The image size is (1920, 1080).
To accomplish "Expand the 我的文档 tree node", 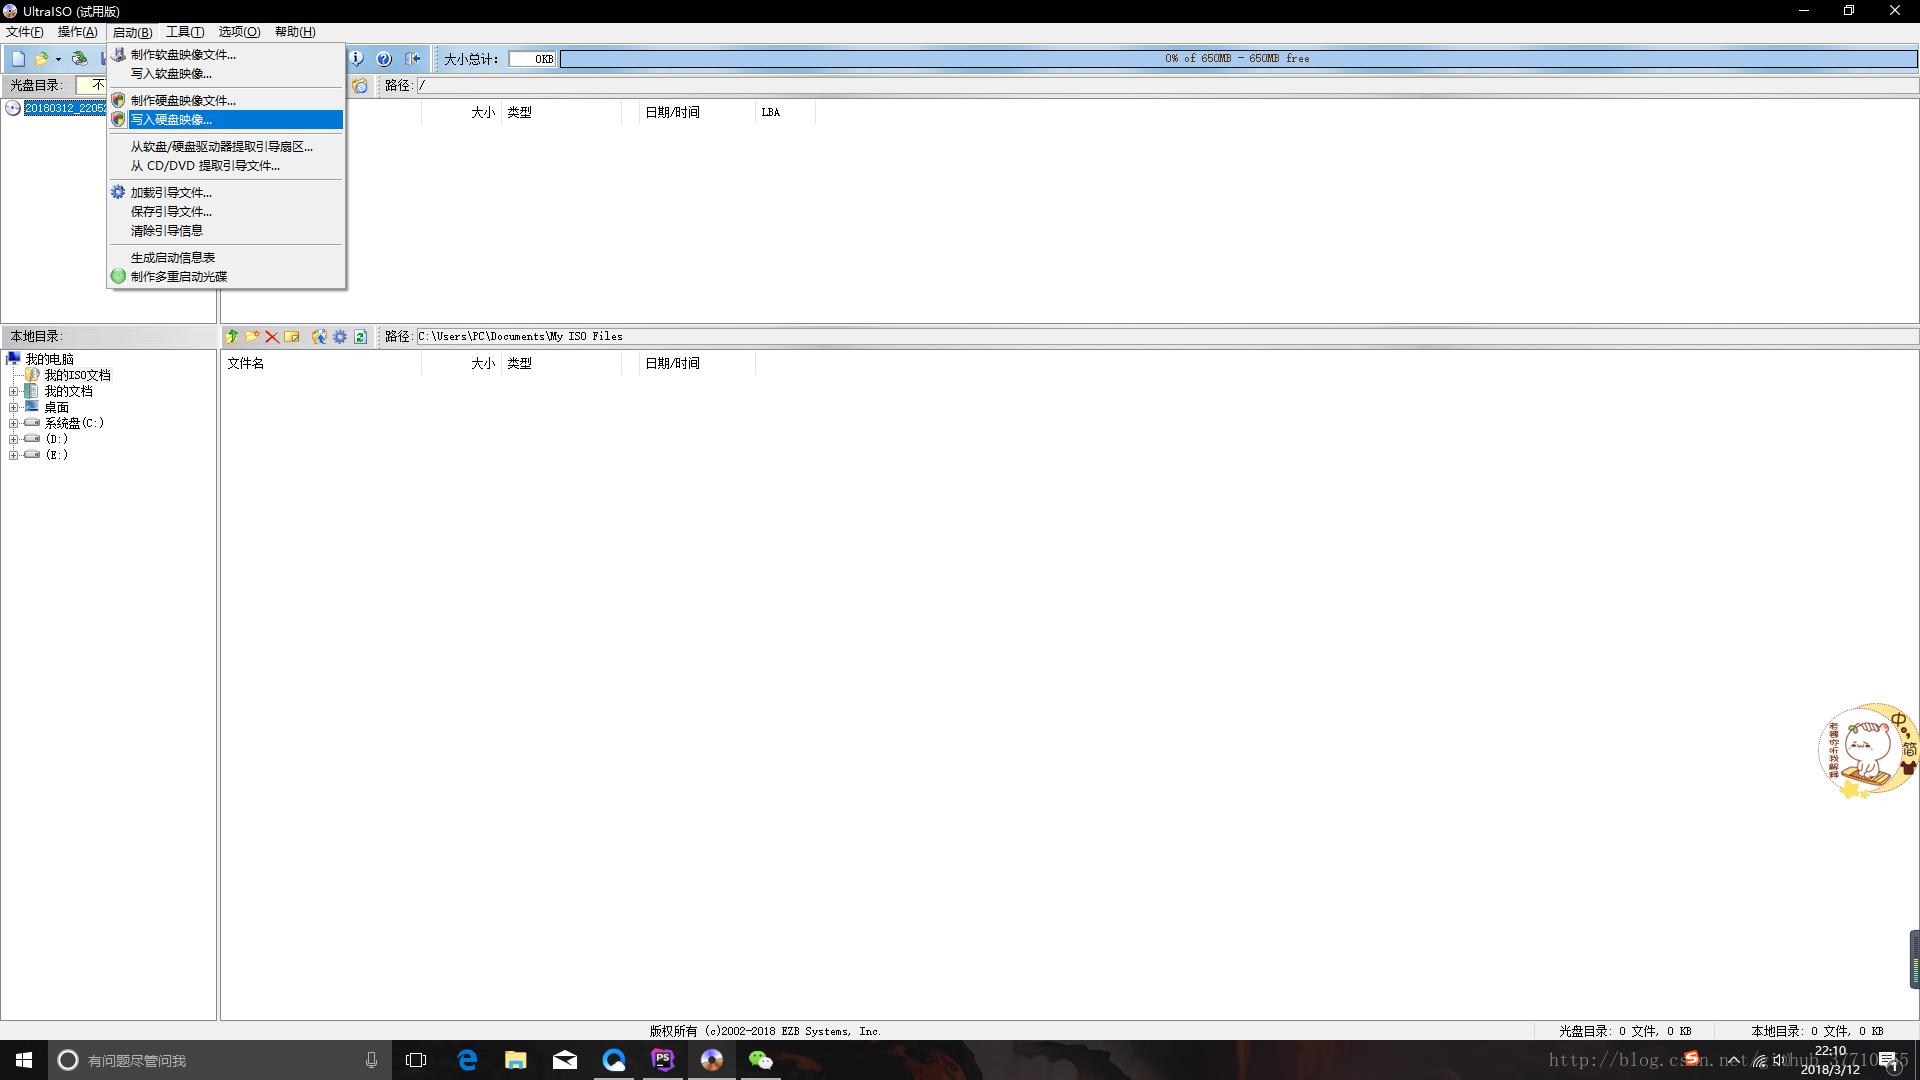I will 14,392.
